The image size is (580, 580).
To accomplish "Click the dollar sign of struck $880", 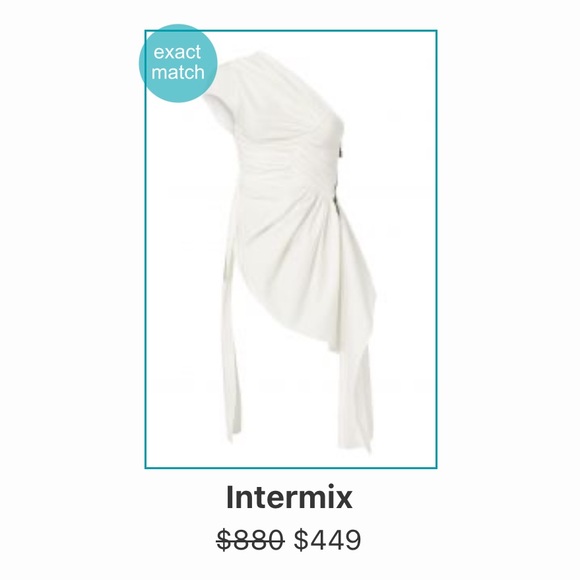I will pyautogui.click(x=226, y=540).
